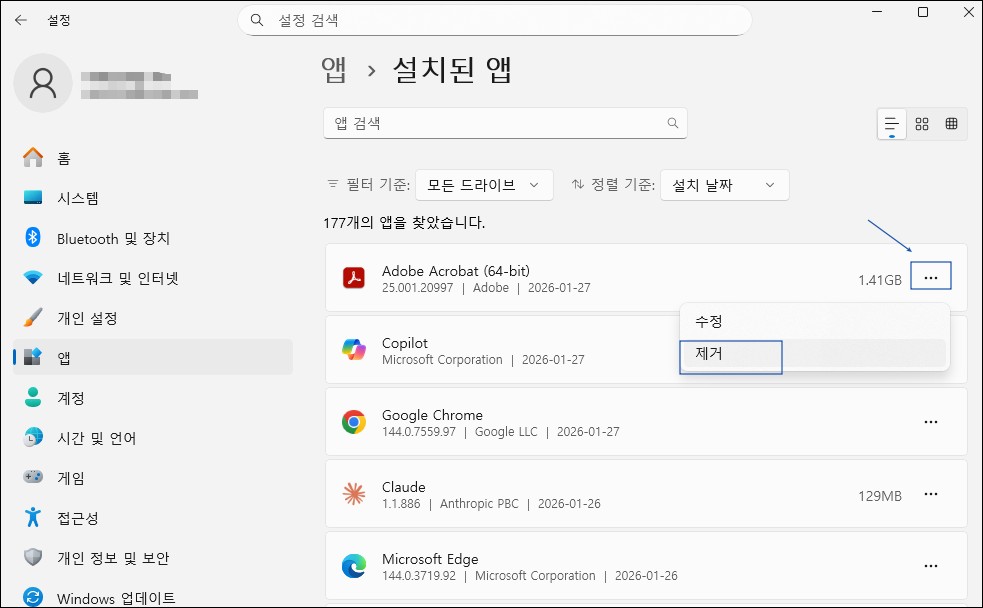The image size is (983, 608).
Task: Open more options for Claude
Action: point(931,494)
